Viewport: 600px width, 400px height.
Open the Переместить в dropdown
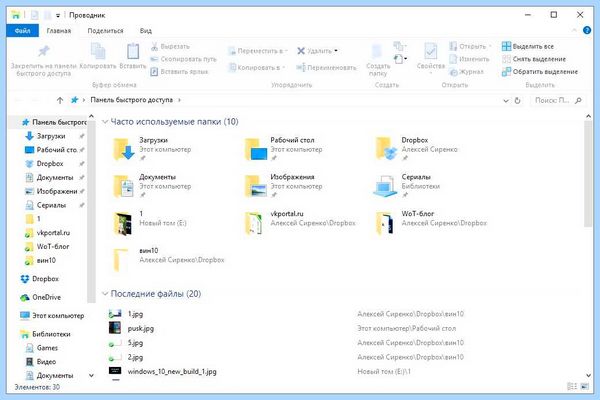click(x=258, y=51)
